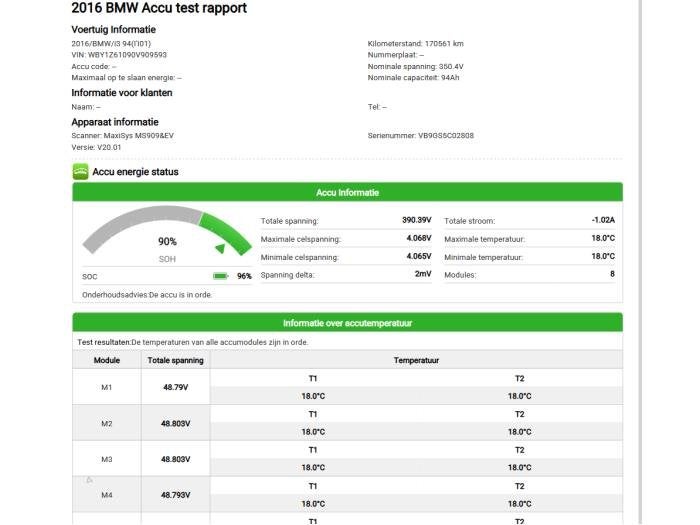The height and width of the screenshot is (525, 700).
Task: Select the M2 module cell
Action: pyautogui.click(x=107, y=424)
